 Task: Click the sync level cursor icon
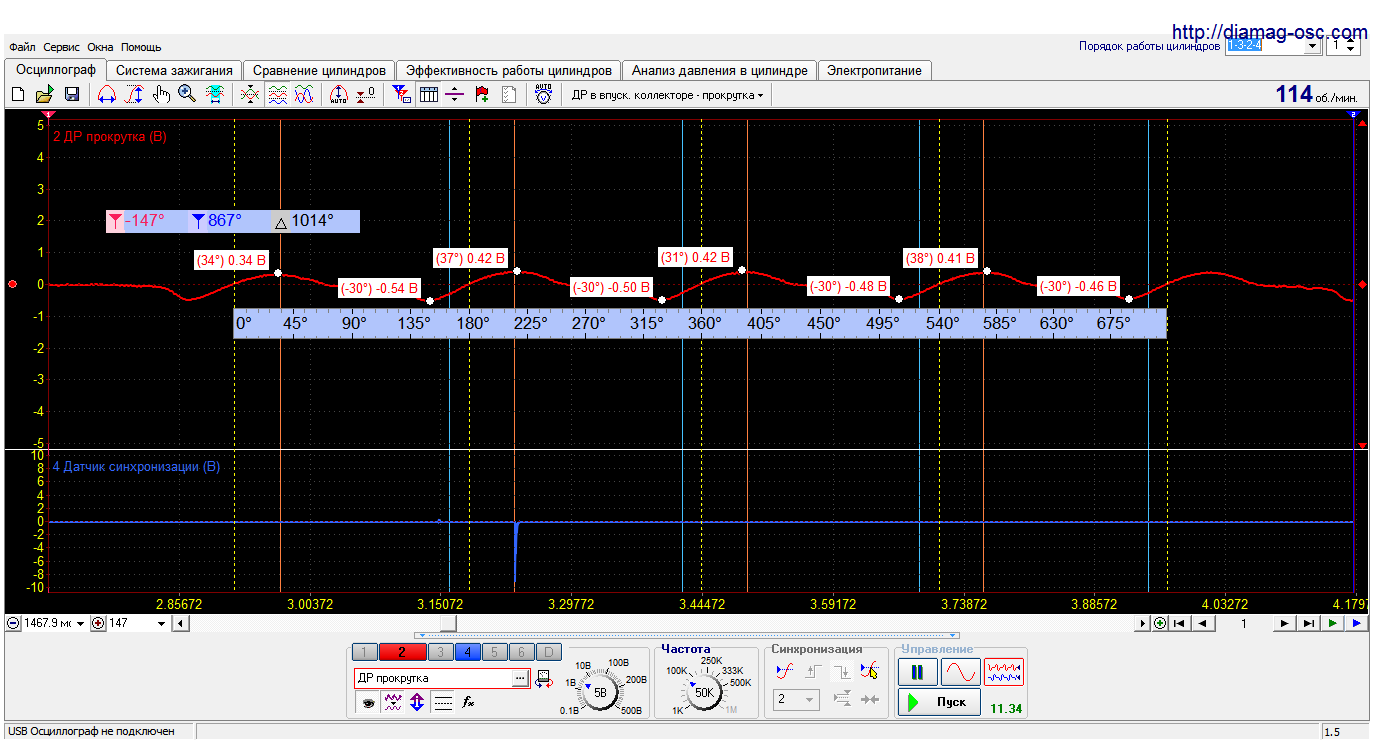pos(870,671)
